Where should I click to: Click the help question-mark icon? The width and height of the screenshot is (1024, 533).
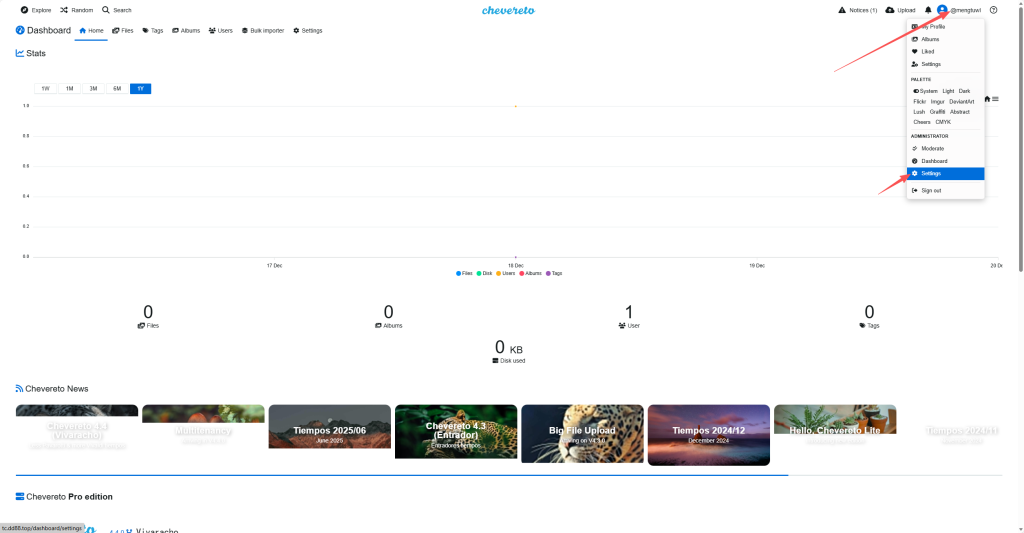click(993, 10)
